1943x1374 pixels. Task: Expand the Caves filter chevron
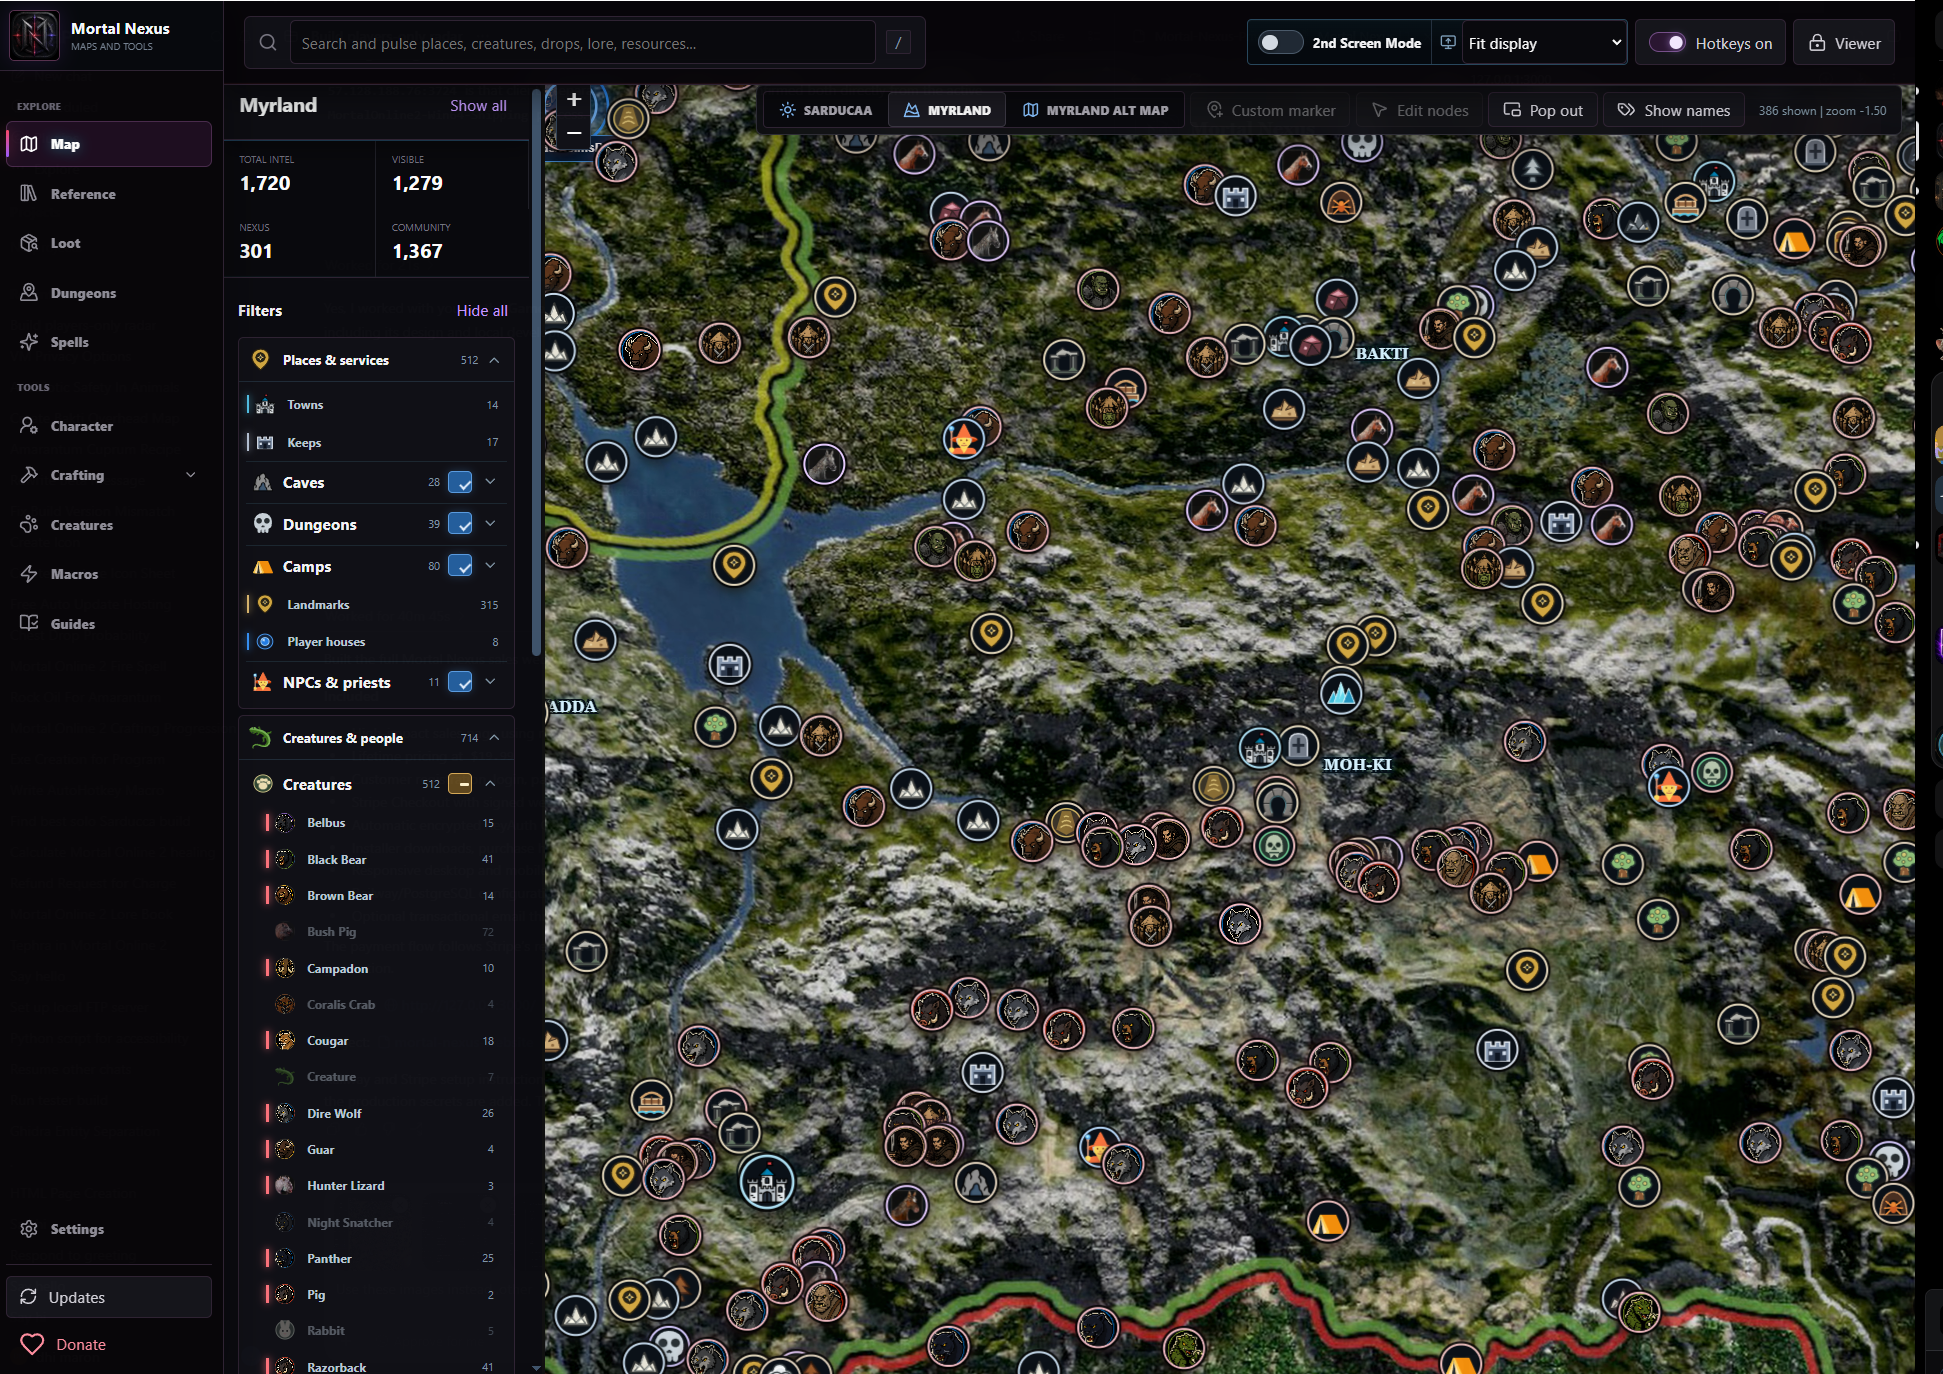pyautogui.click(x=490, y=482)
